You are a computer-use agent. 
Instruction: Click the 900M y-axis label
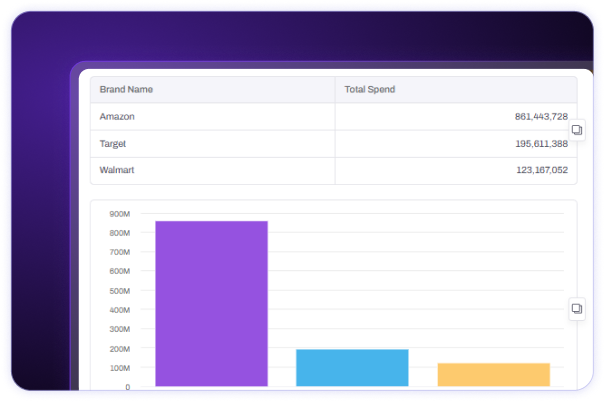[x=120, y=214]
